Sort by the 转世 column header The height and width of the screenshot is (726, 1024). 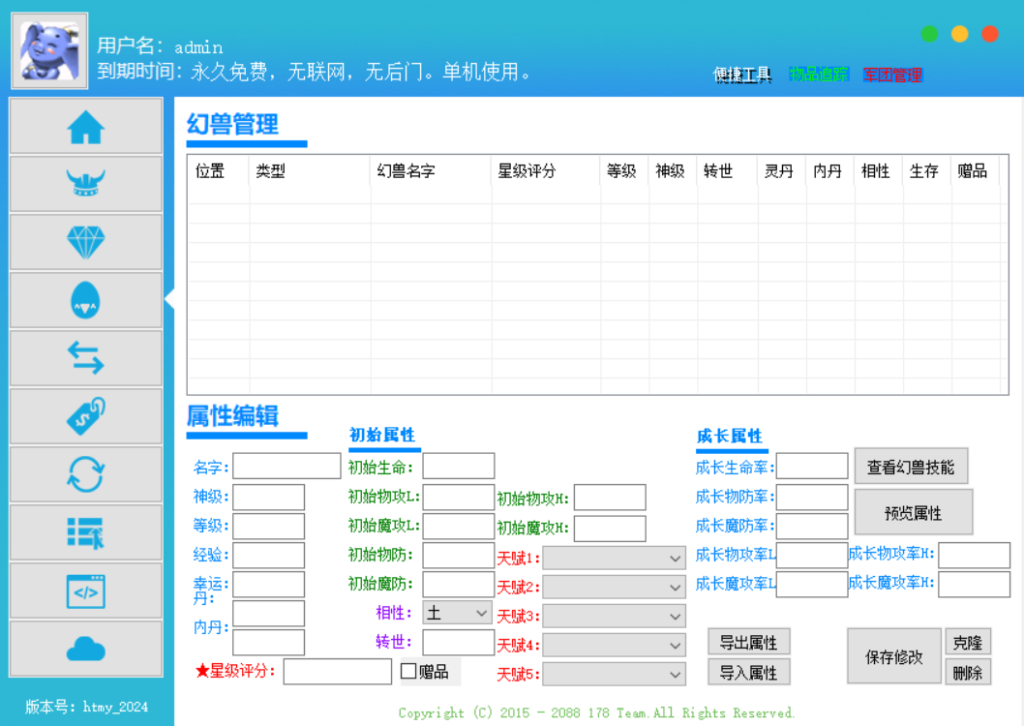(727, 171)
